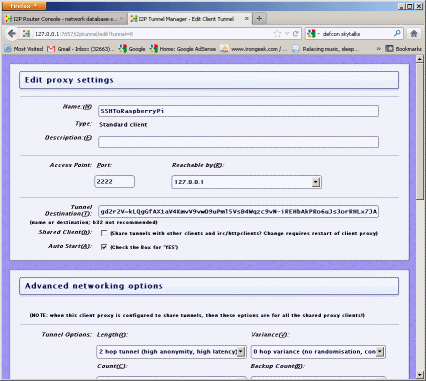Screen dimensions: 426x381
Task: Close the I2P Router Console tab
Action: [122, 19]
